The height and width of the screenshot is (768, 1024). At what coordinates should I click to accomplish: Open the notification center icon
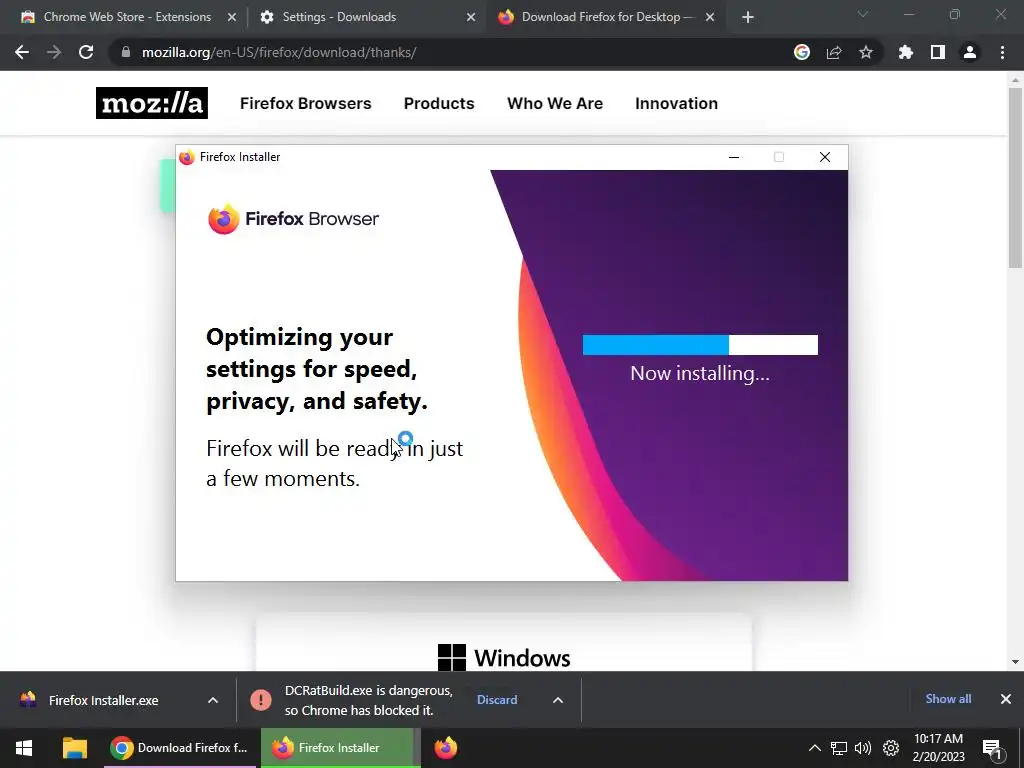[992, 748]
